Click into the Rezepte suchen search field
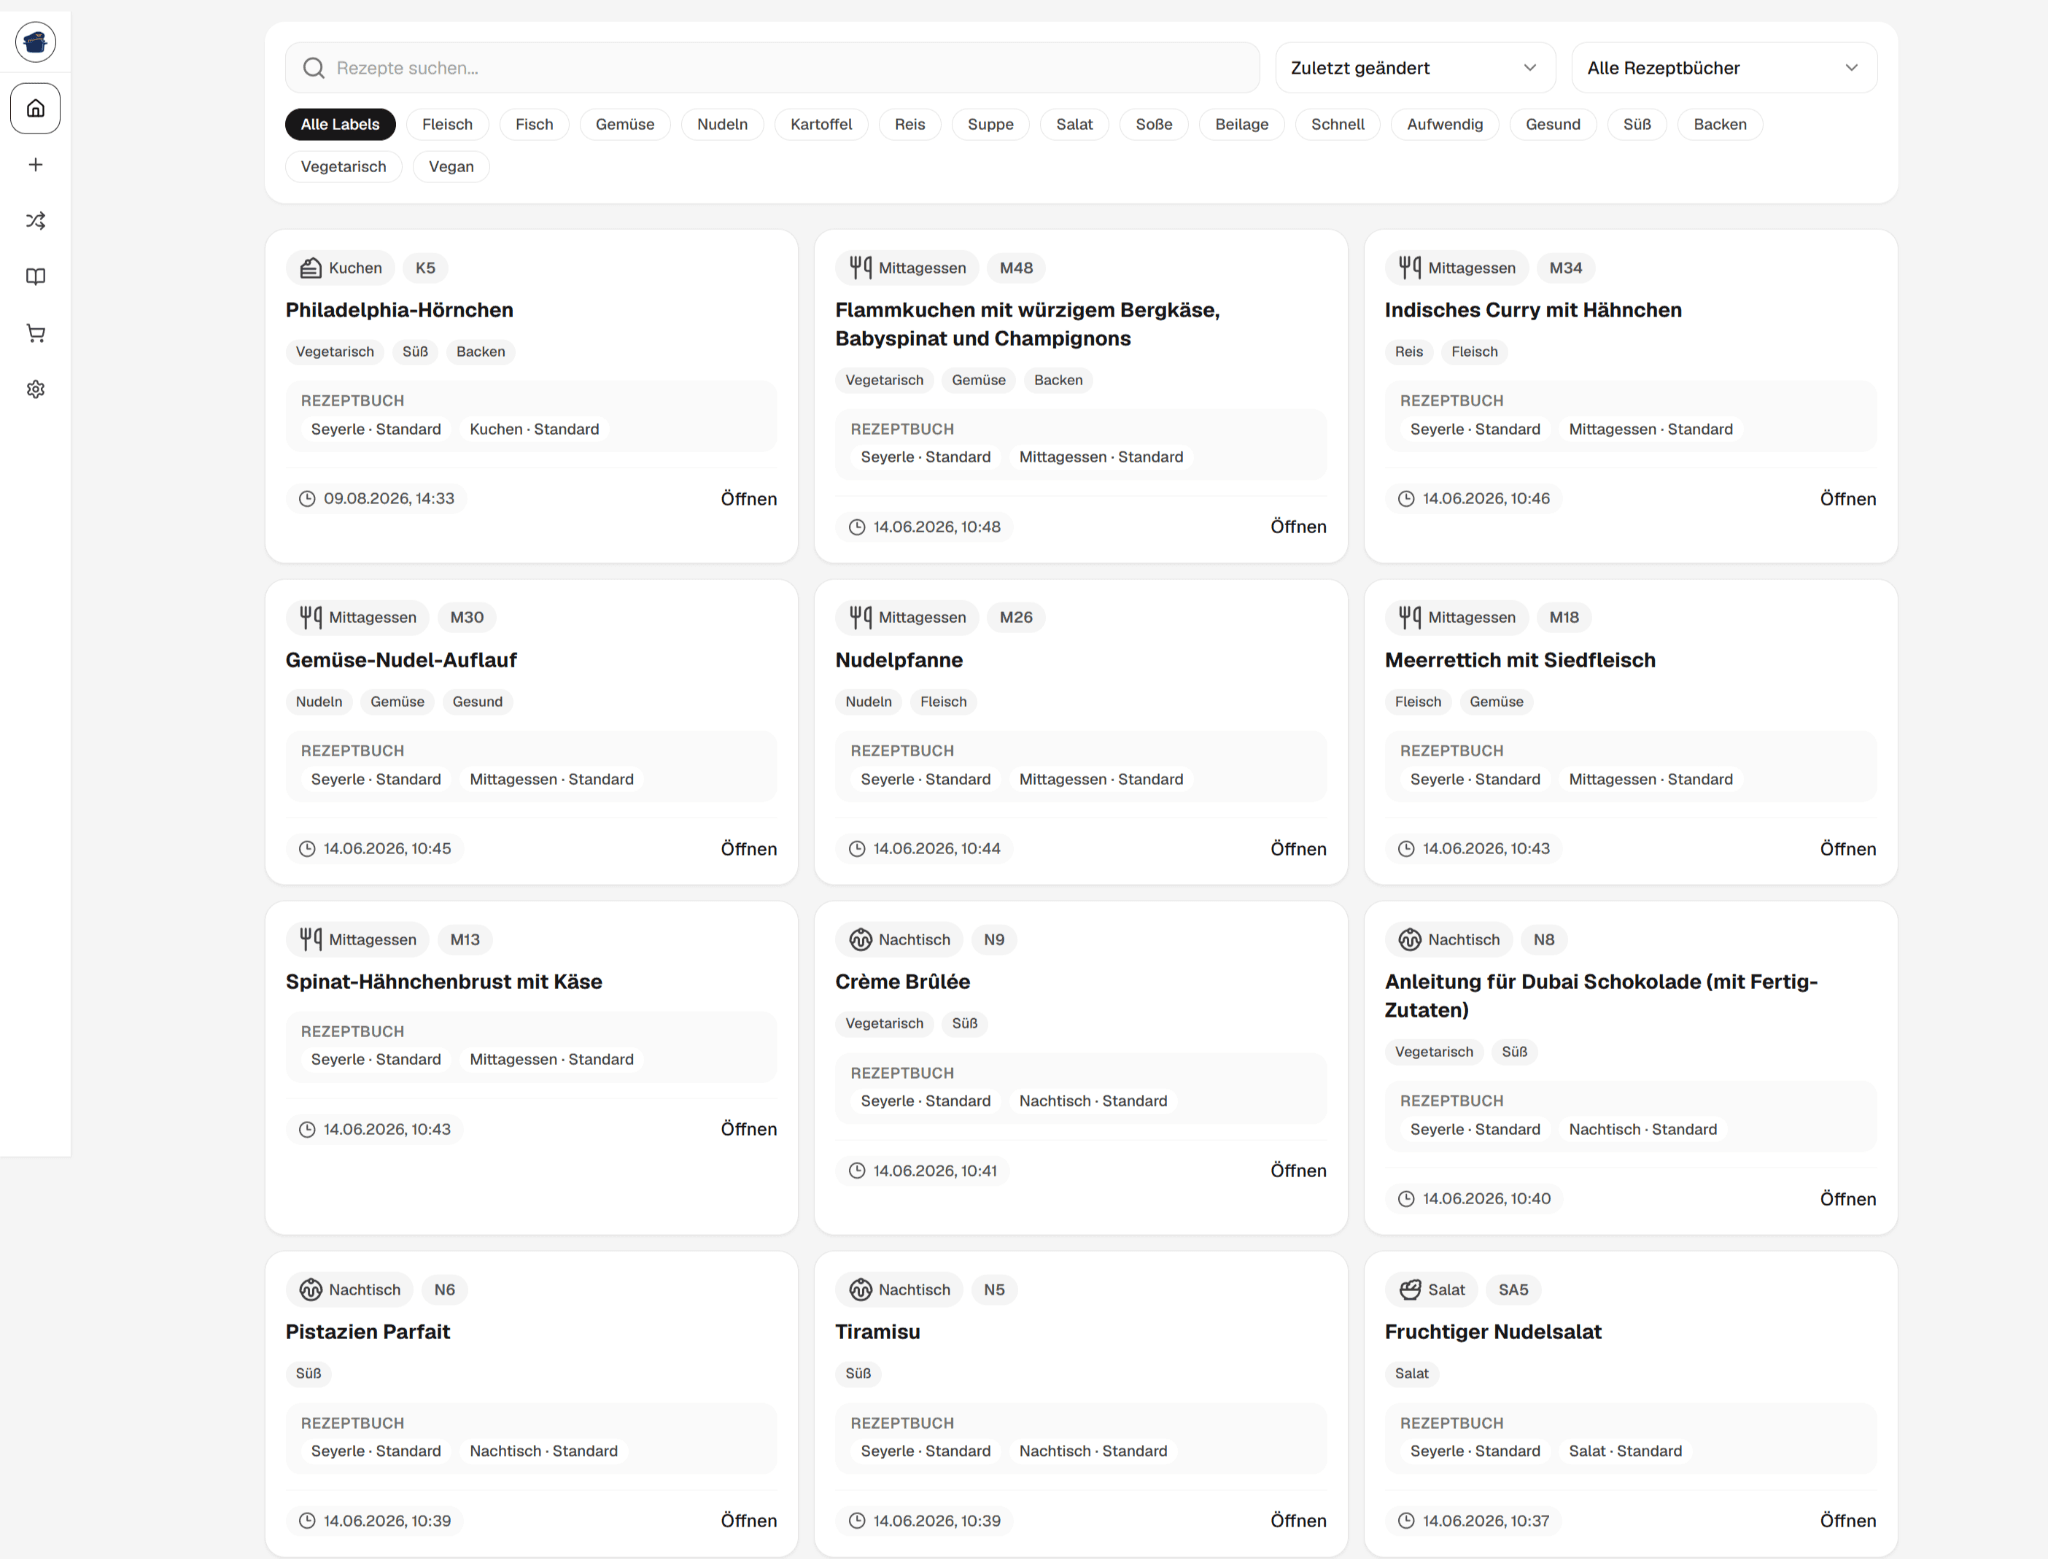 point(772,68)
